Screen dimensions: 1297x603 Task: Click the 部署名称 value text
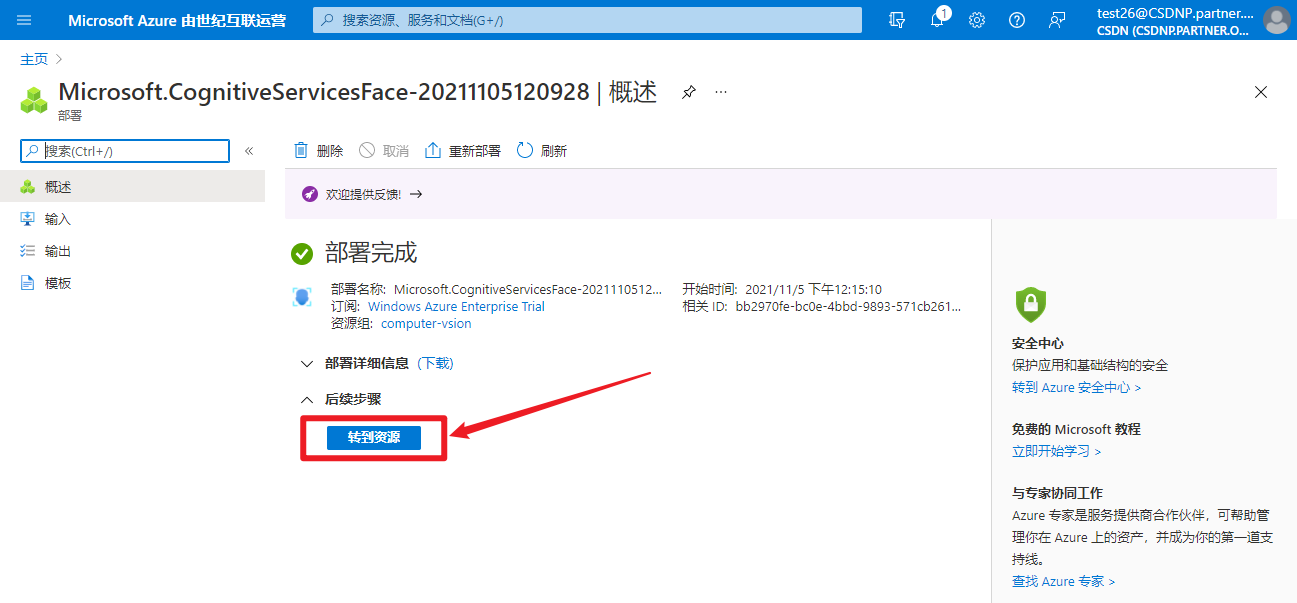tap(528, 289)
